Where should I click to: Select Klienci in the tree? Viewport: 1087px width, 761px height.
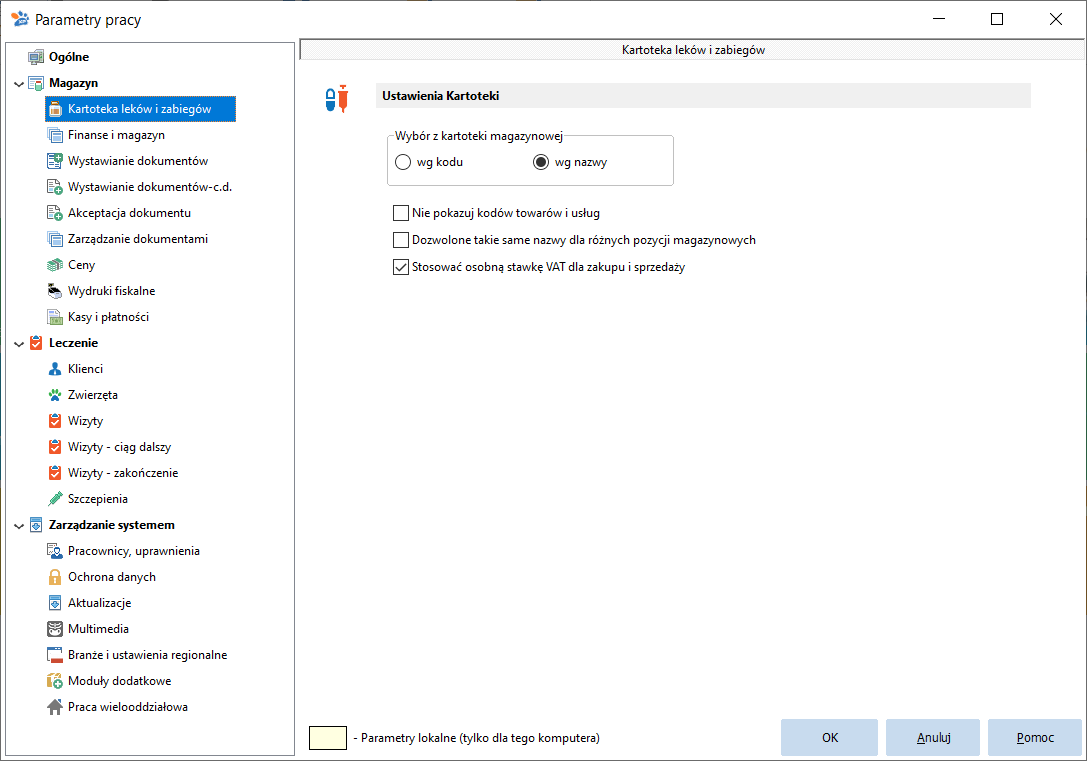[x=85, y=369]
